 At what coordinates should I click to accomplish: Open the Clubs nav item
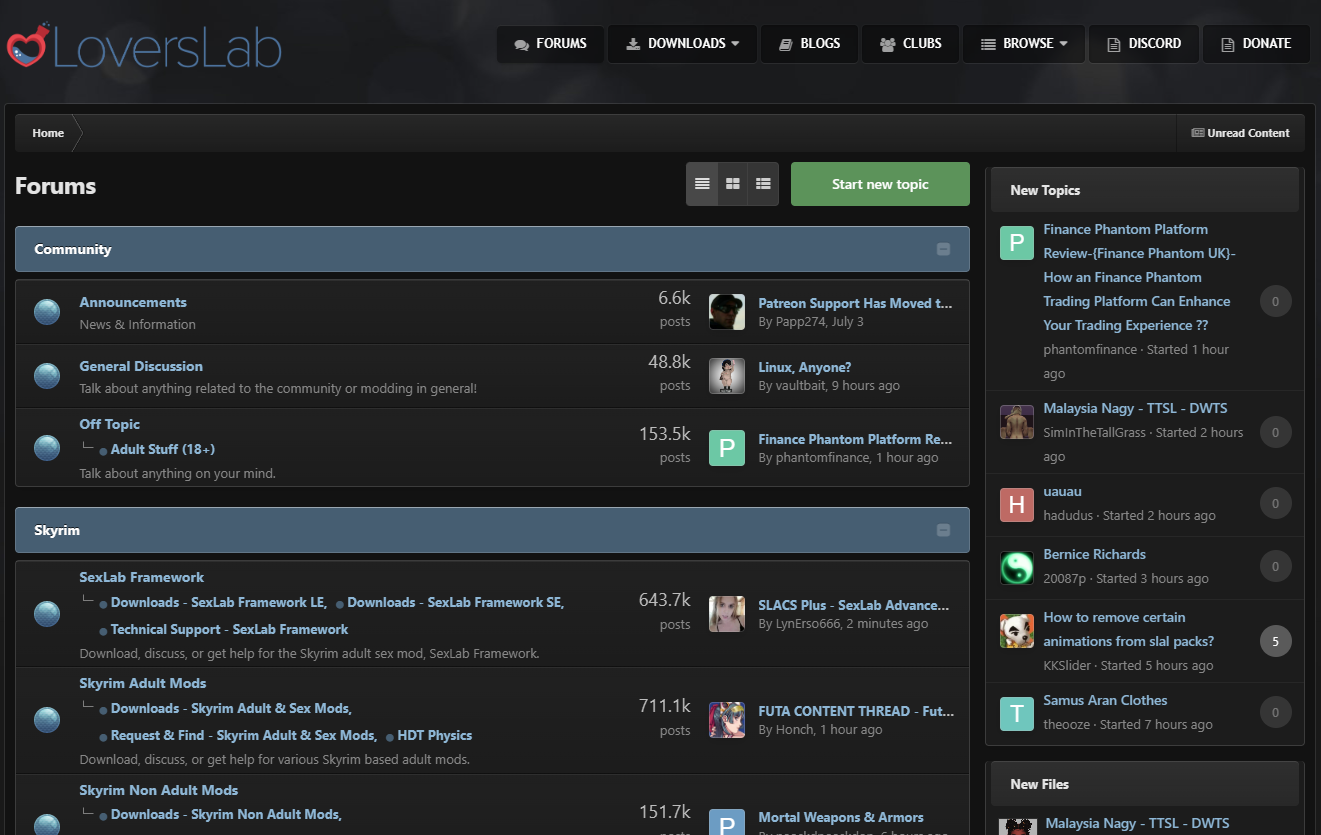(910, 44)
